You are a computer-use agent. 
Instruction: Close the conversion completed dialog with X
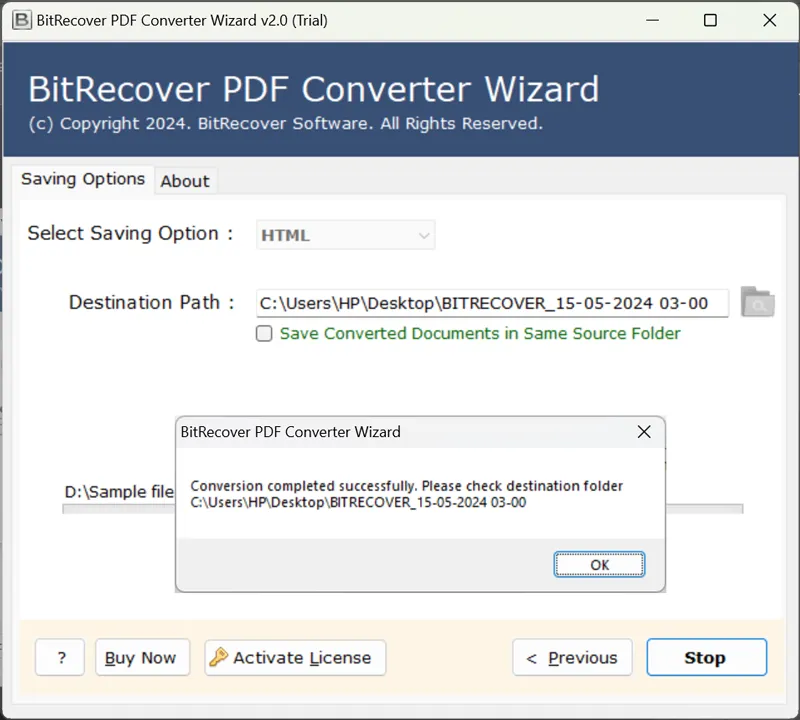[644, 432]
